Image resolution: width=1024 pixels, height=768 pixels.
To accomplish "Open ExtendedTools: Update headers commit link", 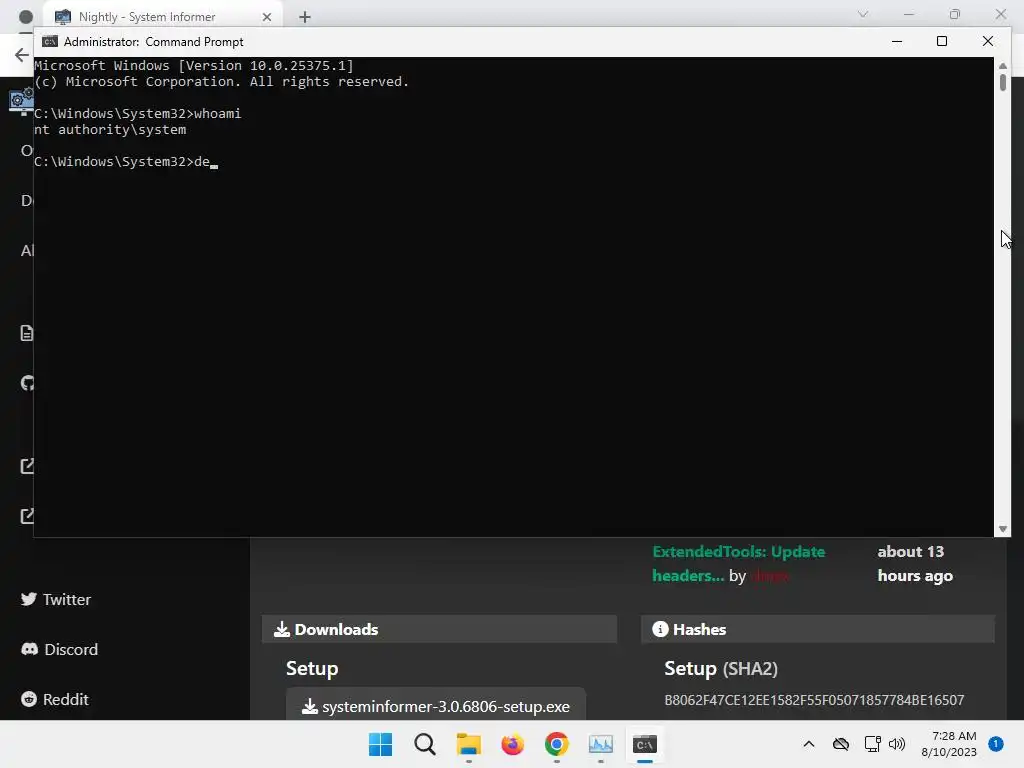I will [x=739, y=564].
